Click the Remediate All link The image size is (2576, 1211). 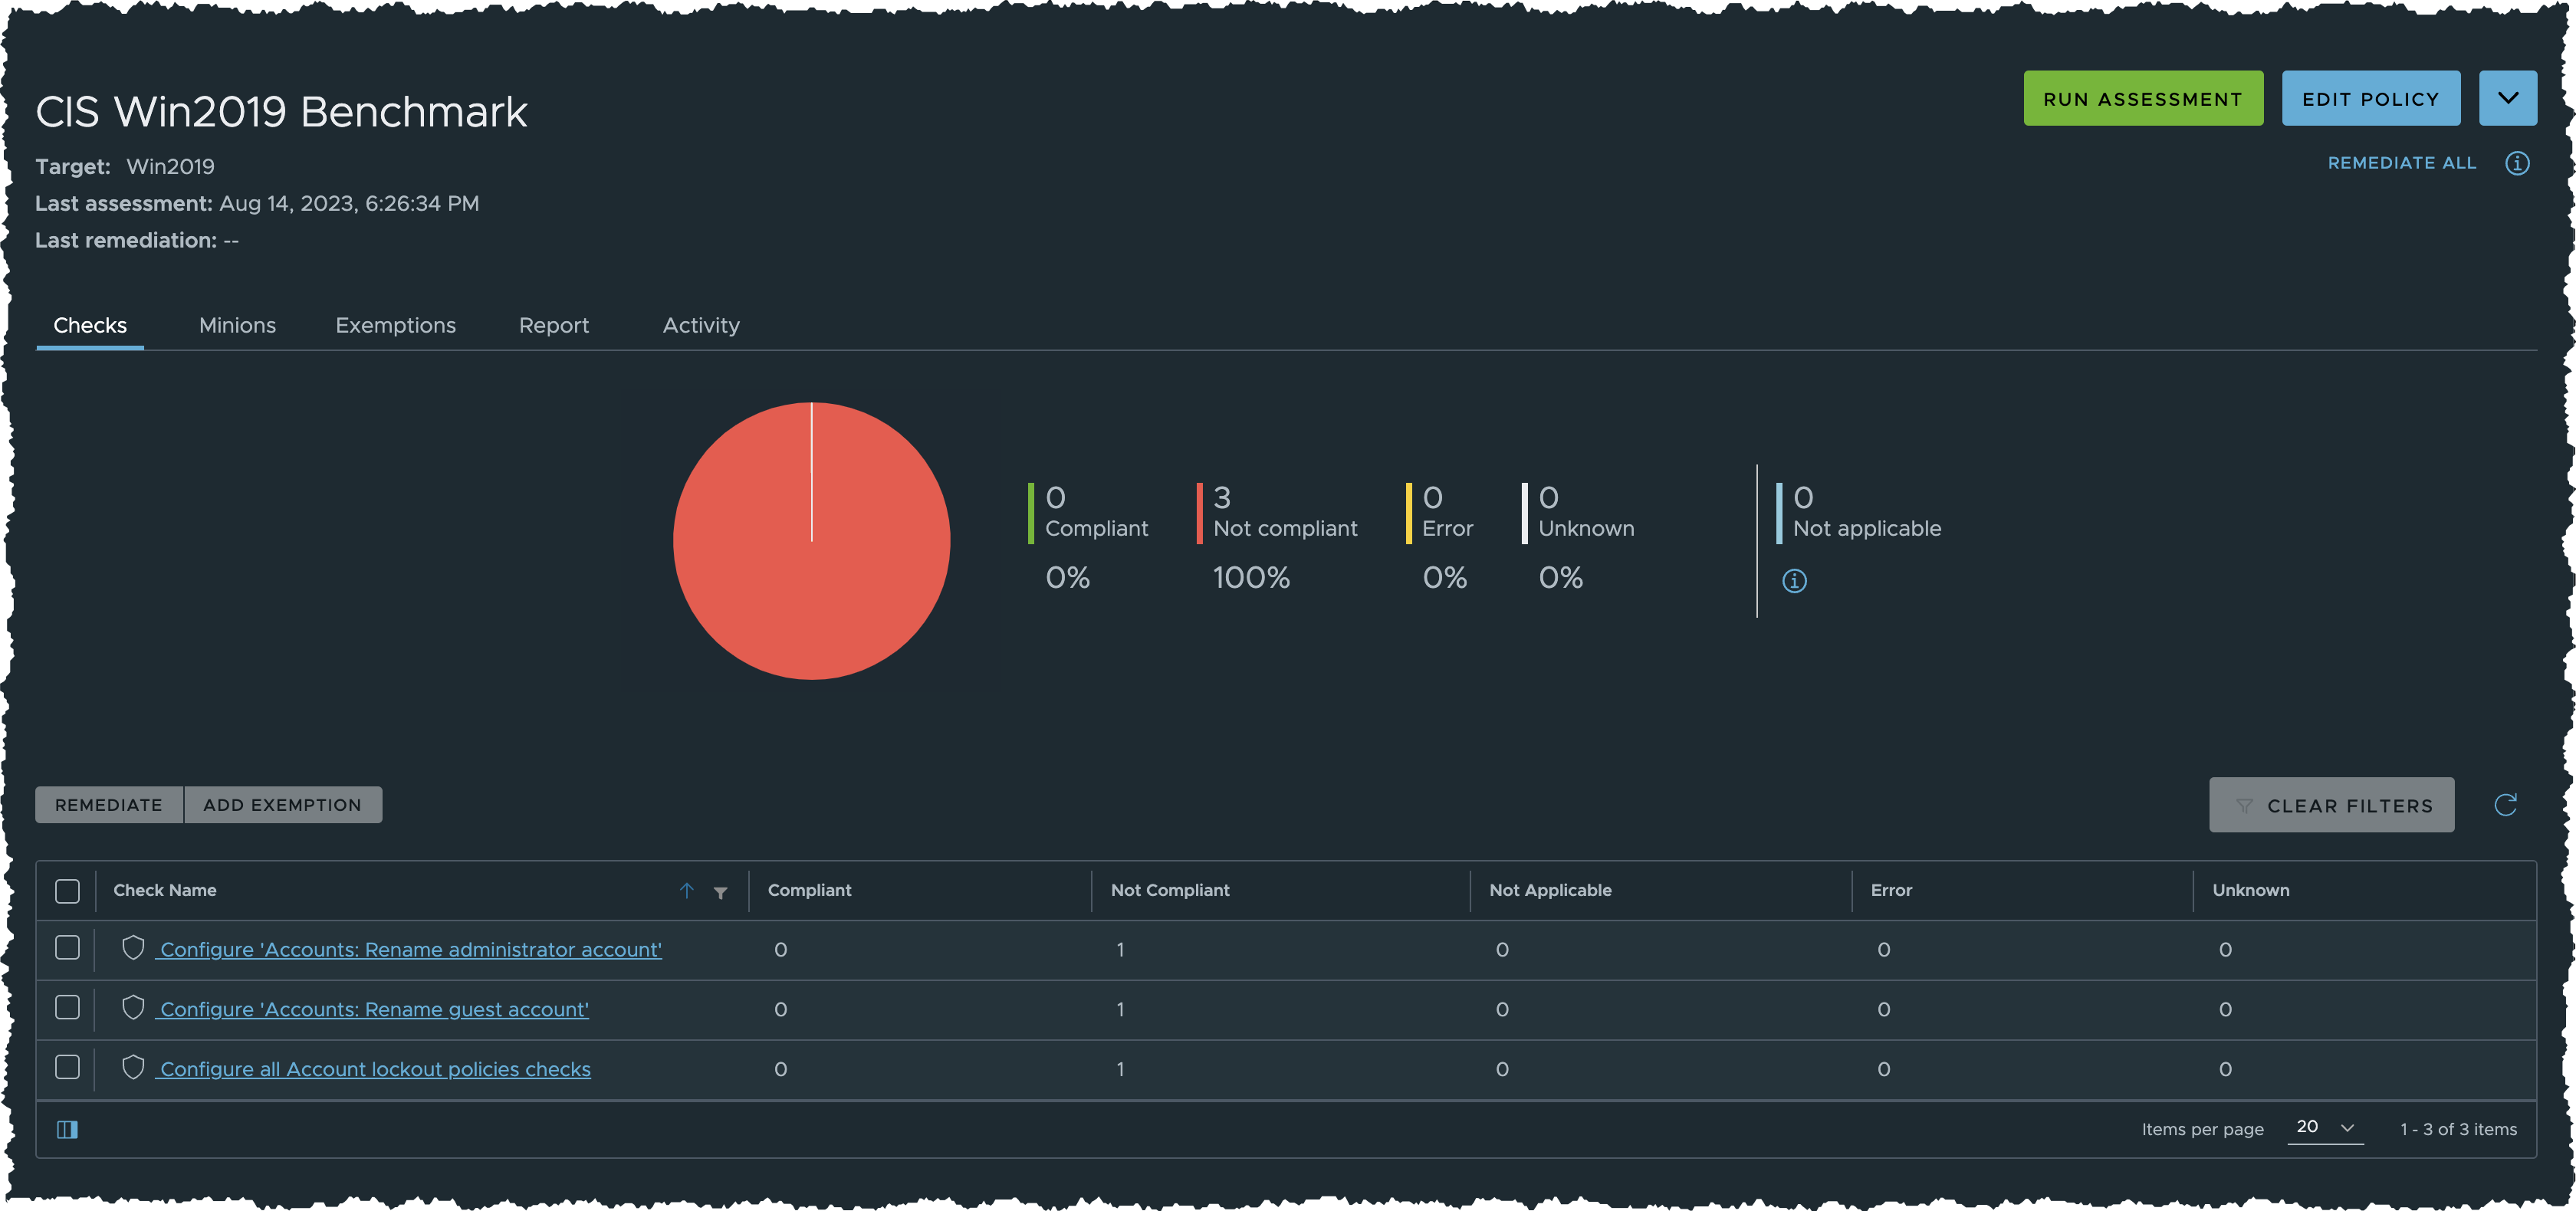pyautogui.click(x=2402, y=163)
